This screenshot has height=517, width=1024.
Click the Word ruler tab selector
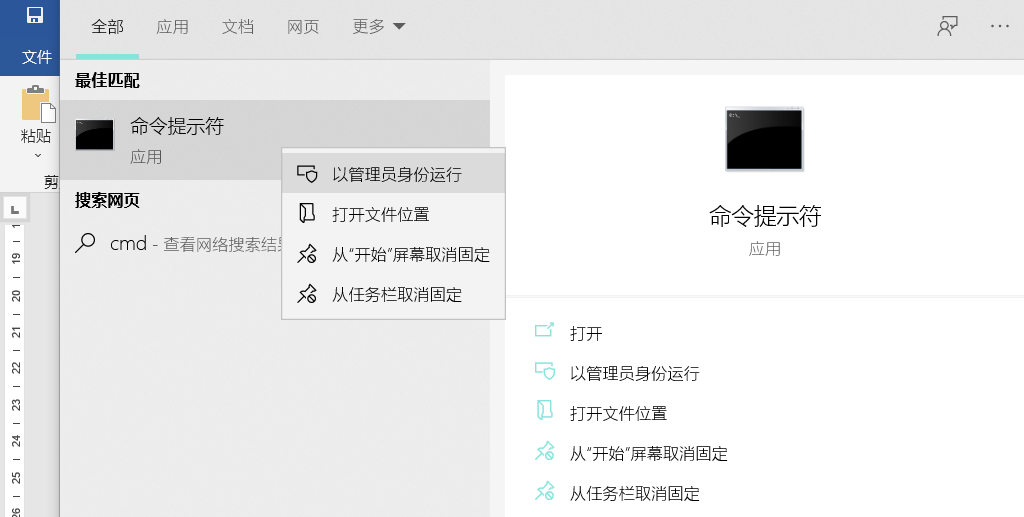(x=14, y=210)
